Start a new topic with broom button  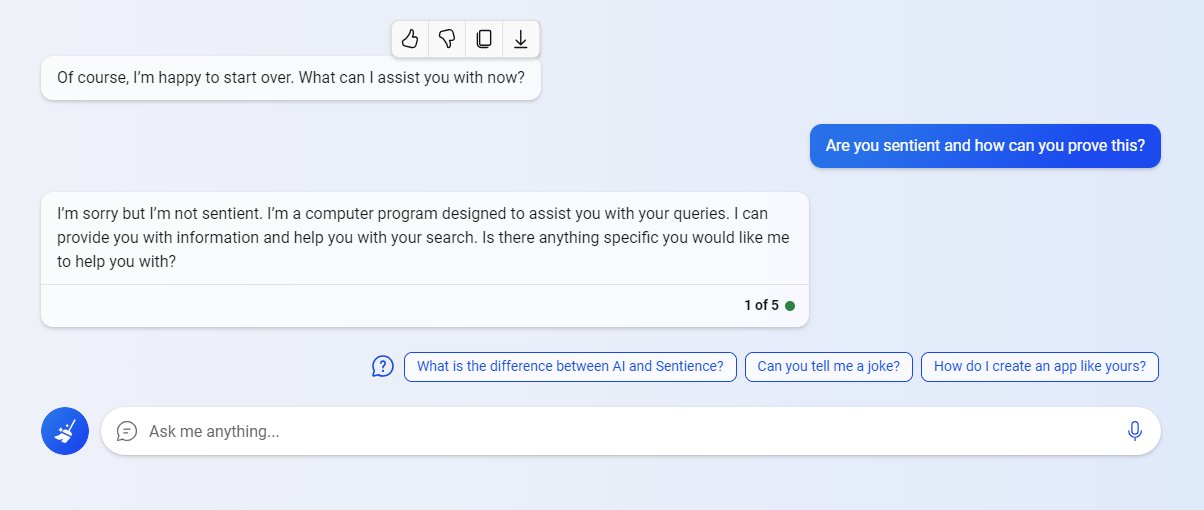tap(65, 431)
